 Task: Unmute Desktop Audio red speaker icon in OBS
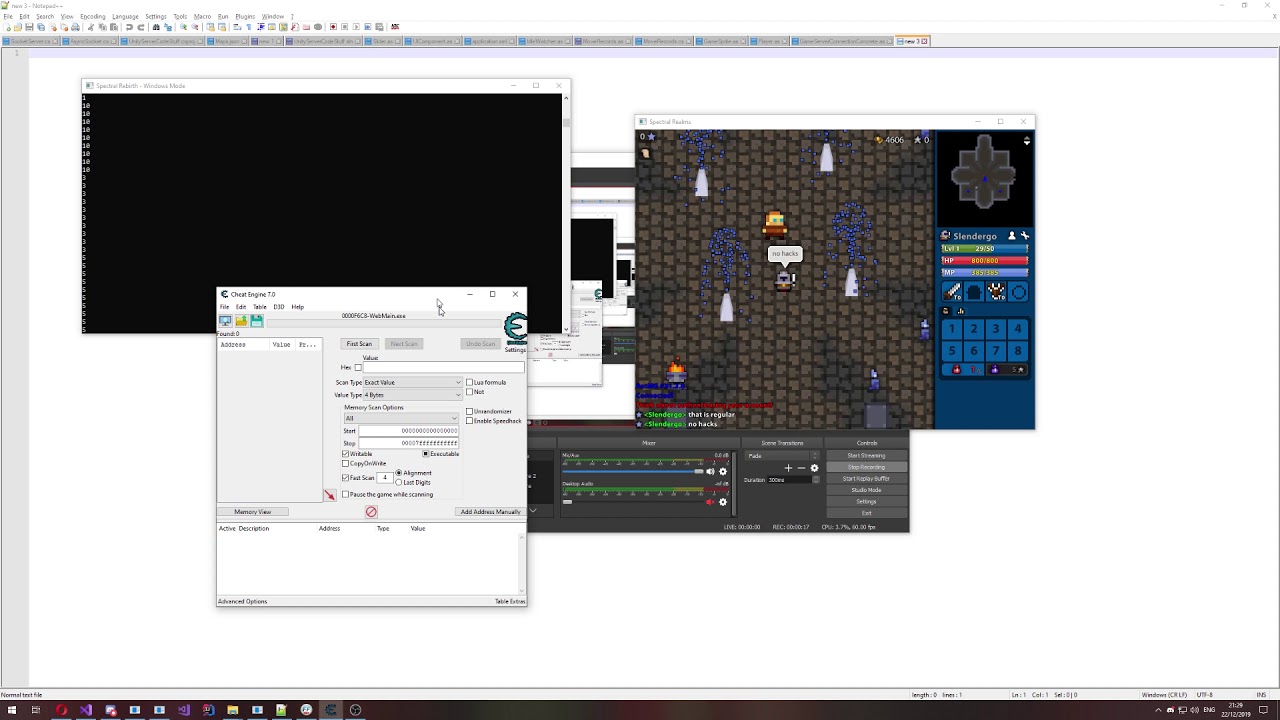point(710,502)
